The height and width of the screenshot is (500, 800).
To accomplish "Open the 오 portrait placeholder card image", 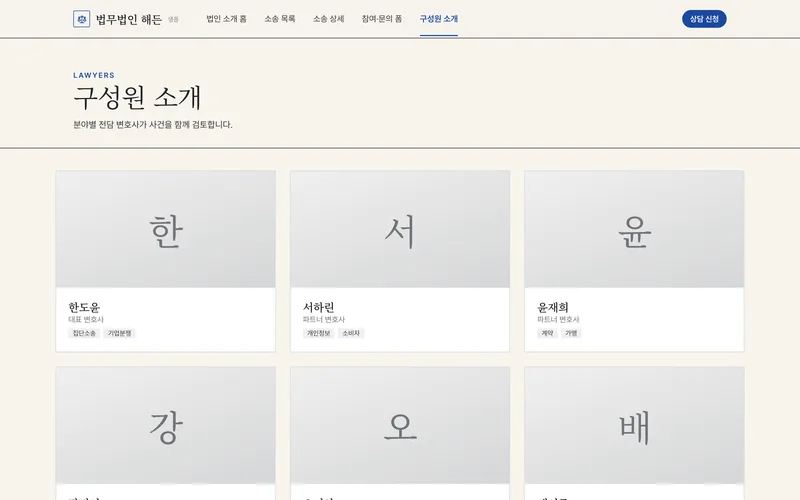I will [x=400, y=425].
